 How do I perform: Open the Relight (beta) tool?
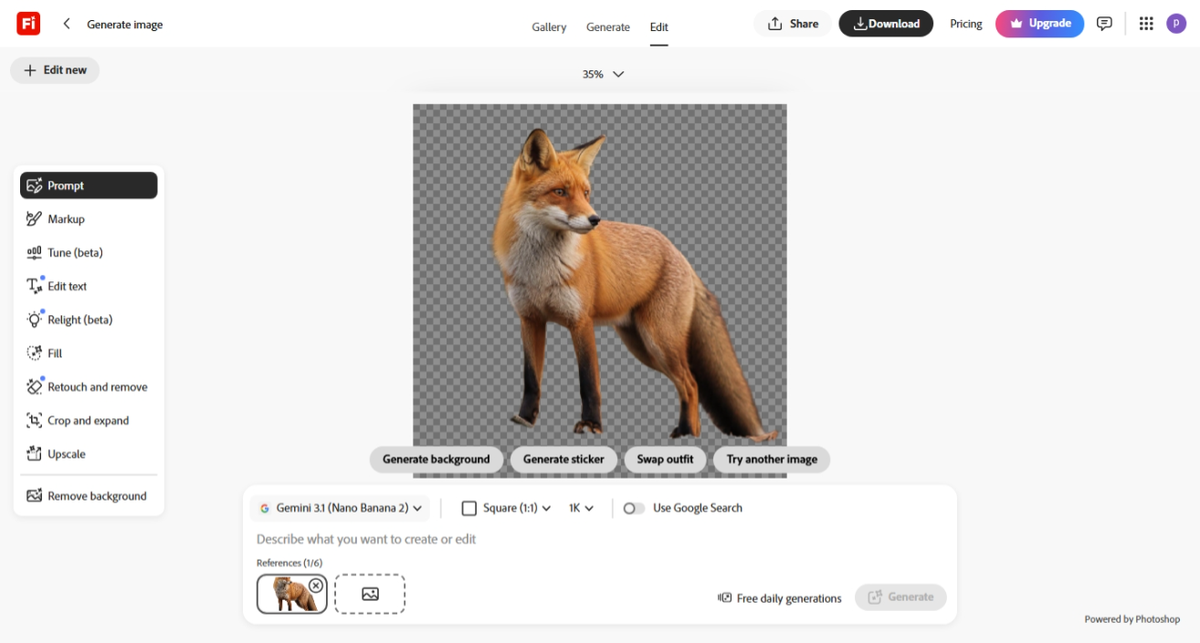89,319
